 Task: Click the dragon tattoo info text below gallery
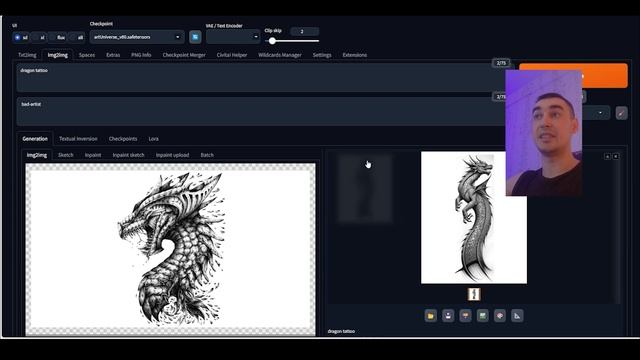pyautogui.click(x=341, y=331)
